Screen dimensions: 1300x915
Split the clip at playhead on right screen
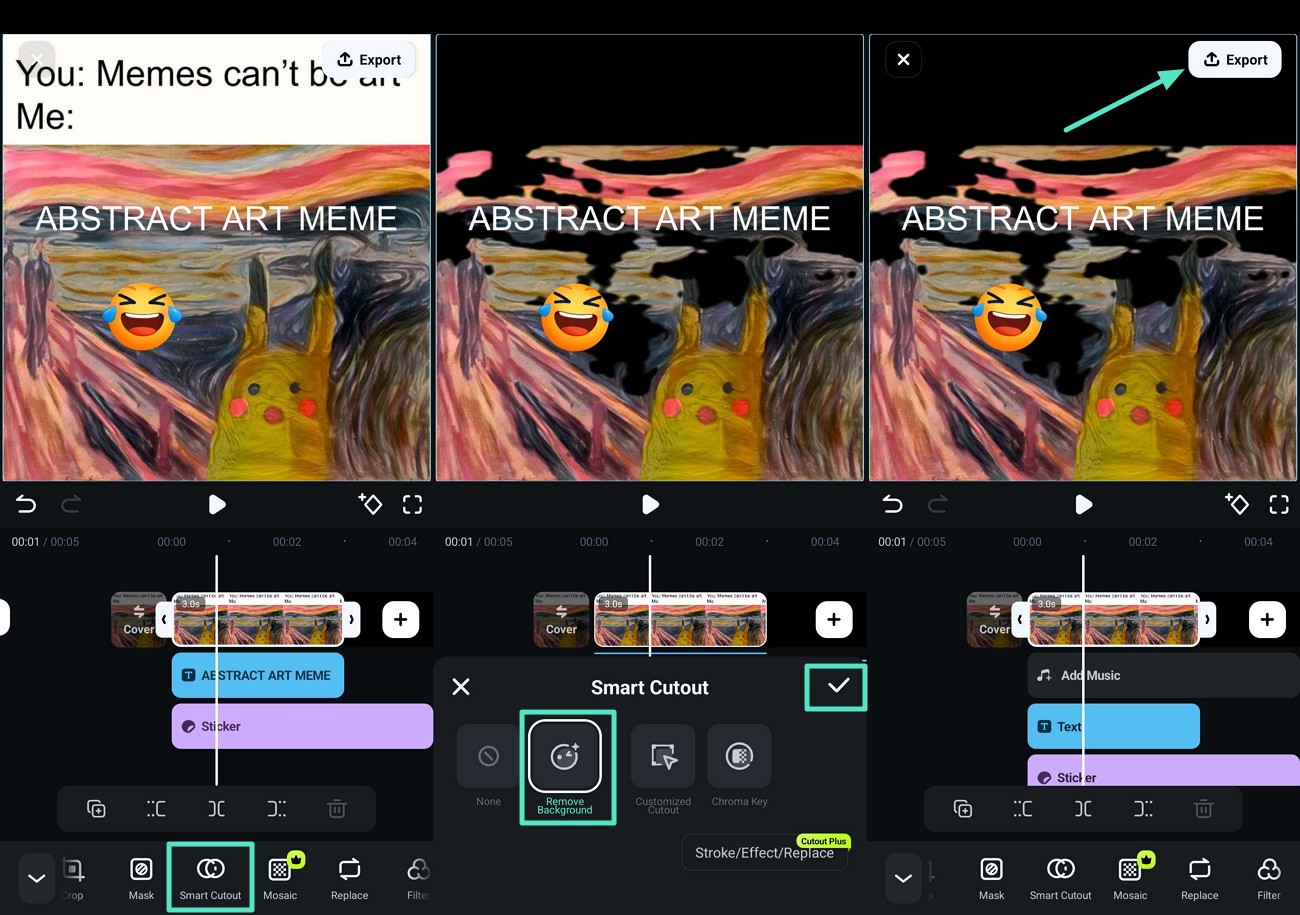click(1083, 809)
